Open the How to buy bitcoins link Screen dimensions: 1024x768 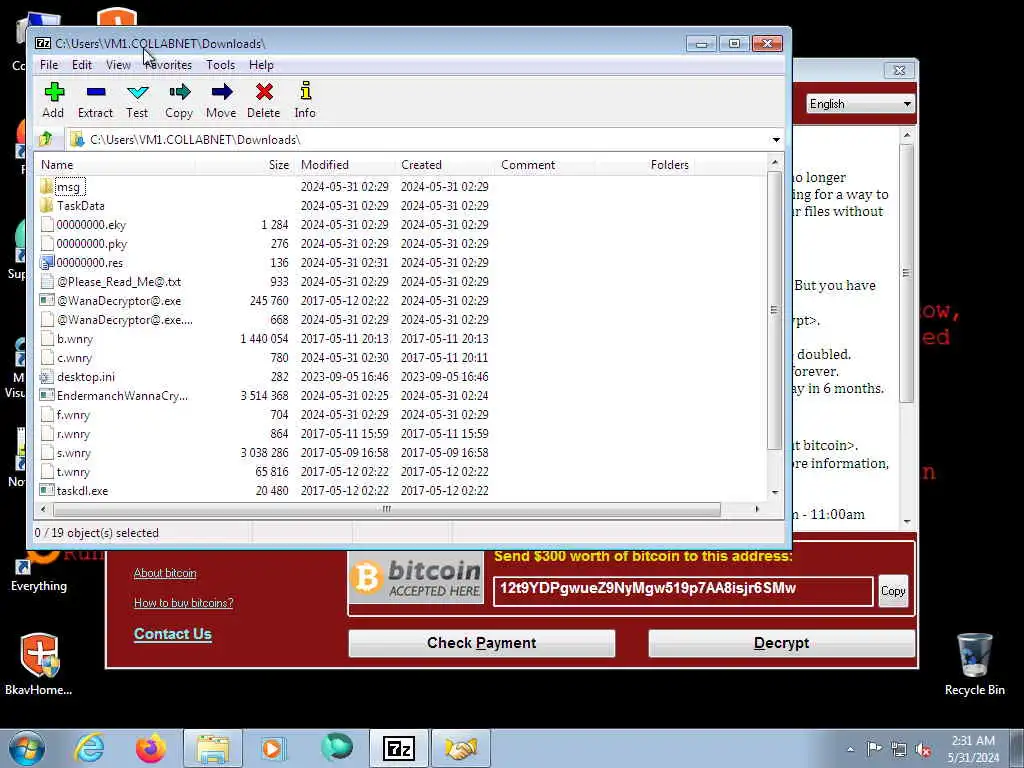(x=184, y=603)
